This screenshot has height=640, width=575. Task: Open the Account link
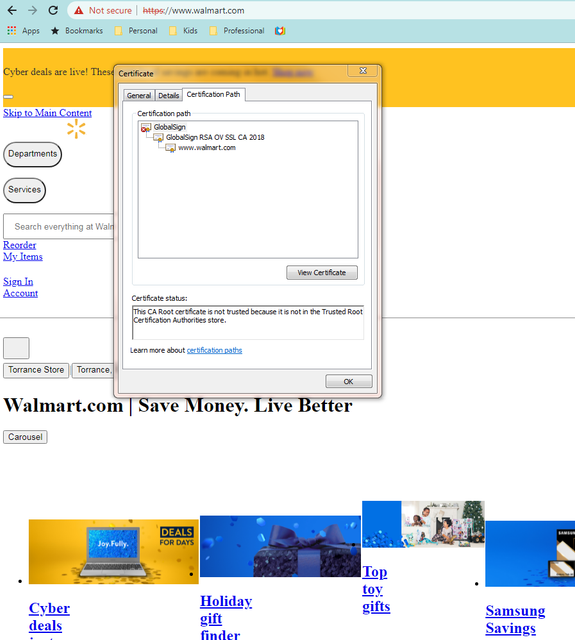pos(20,293)
